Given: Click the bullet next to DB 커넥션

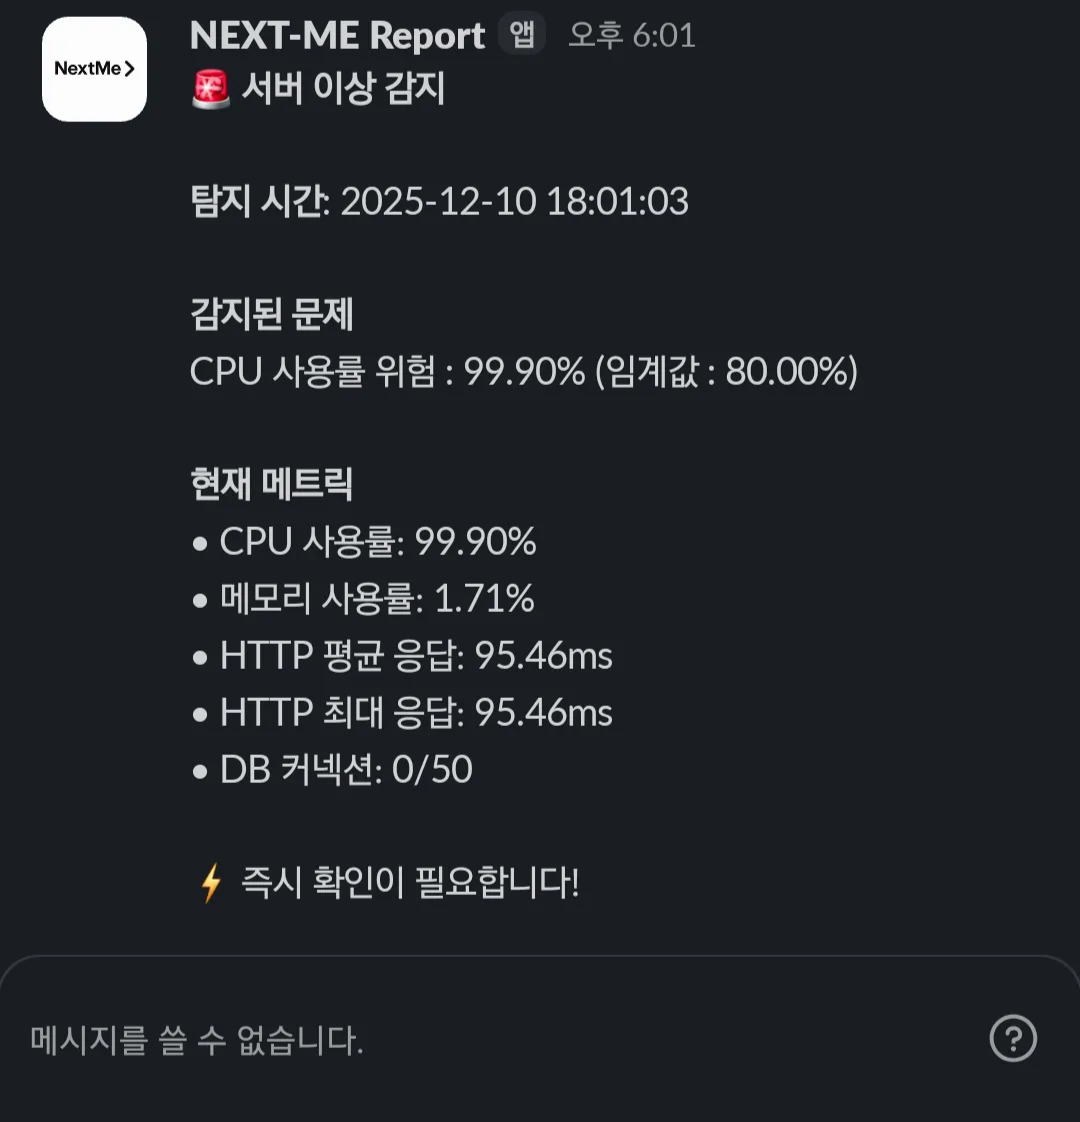Looking at the screenshot, I should [x=200, y=770].
